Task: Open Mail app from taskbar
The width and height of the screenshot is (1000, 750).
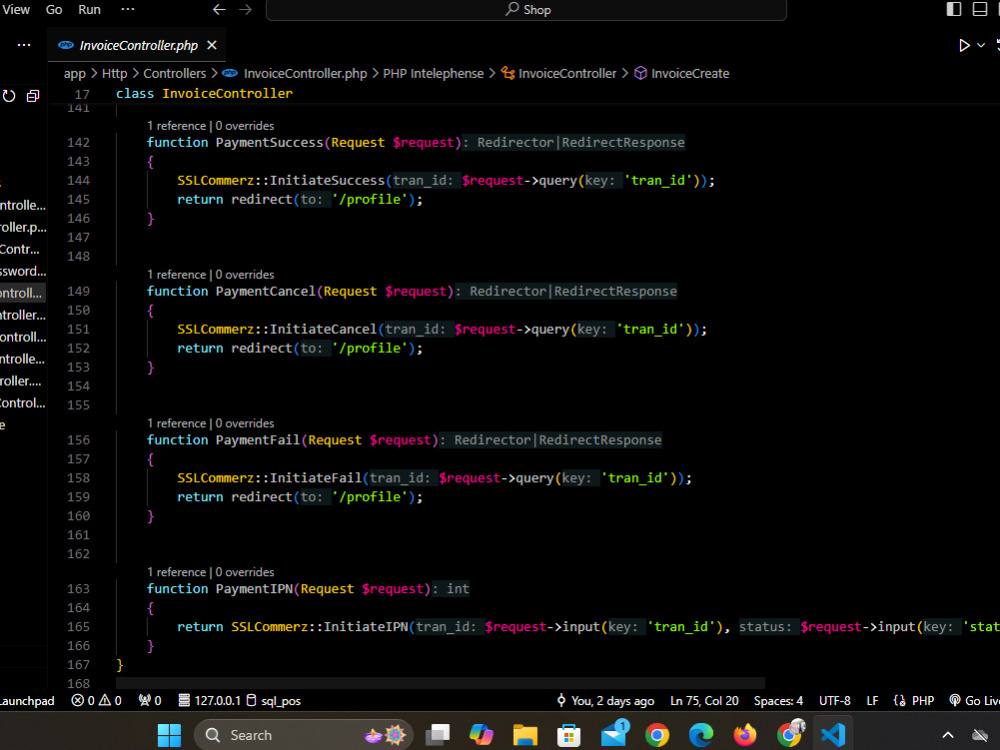Action: [x=614, y=734]
